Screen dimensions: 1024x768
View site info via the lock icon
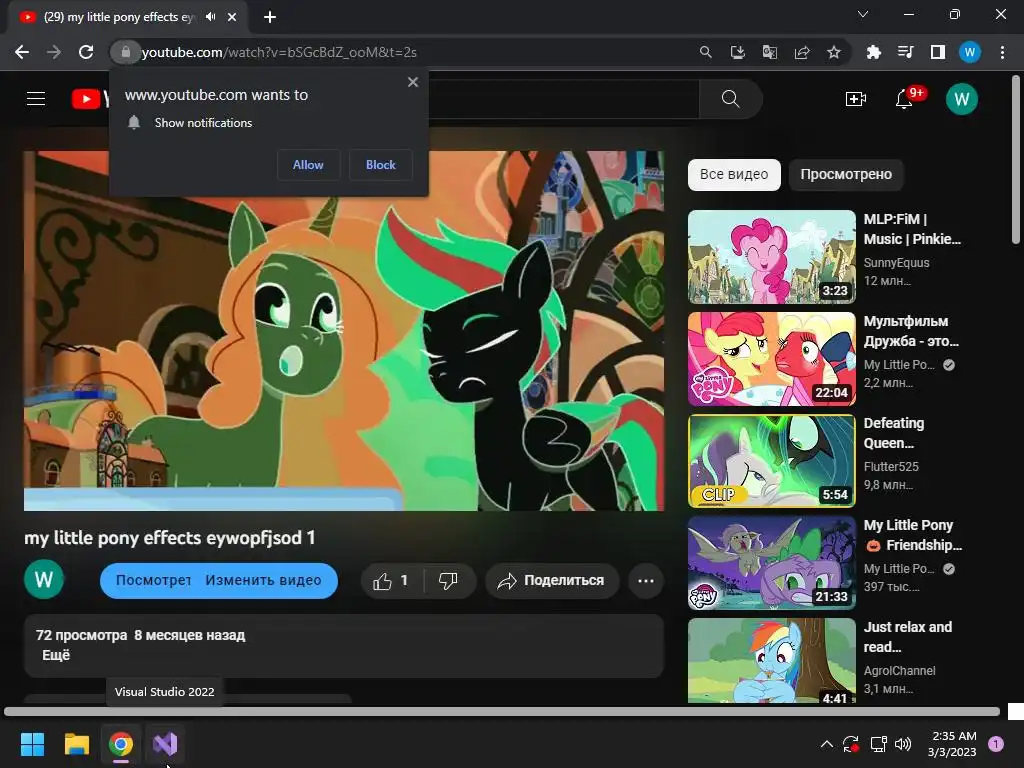click(126, 52)
